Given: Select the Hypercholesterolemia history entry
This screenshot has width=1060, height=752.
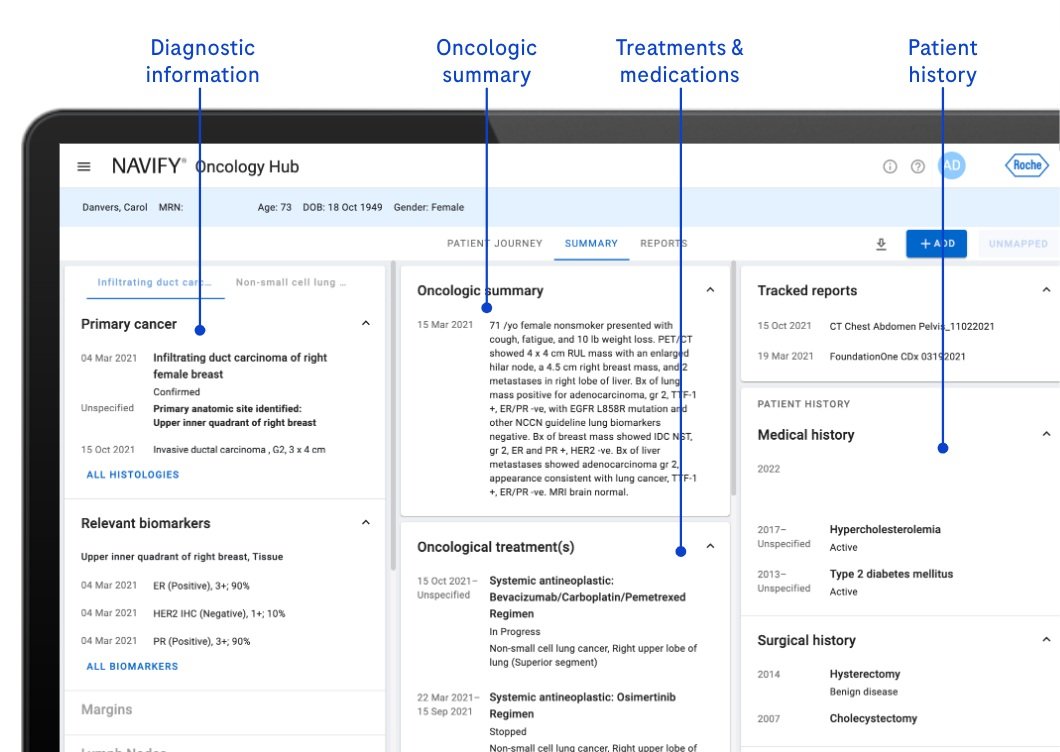Looking at the screenshot, I should point(885,530).
